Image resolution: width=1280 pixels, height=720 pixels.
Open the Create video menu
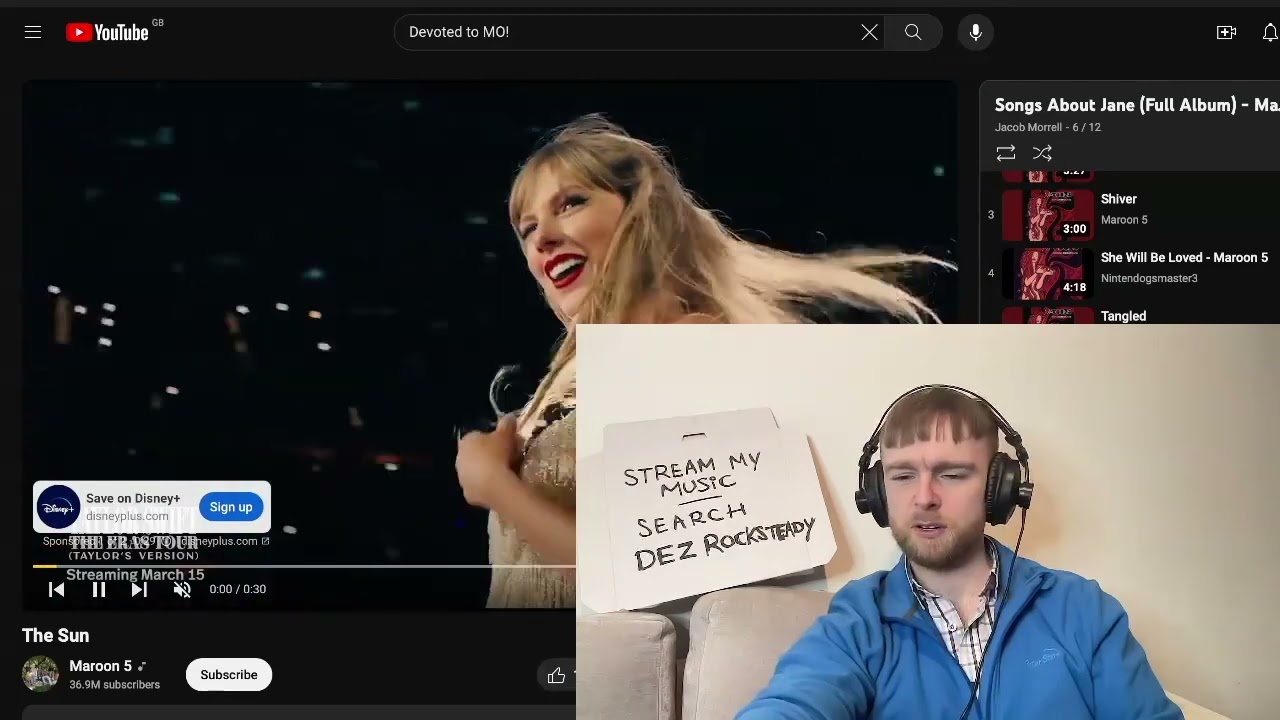tap(1226, 32)
